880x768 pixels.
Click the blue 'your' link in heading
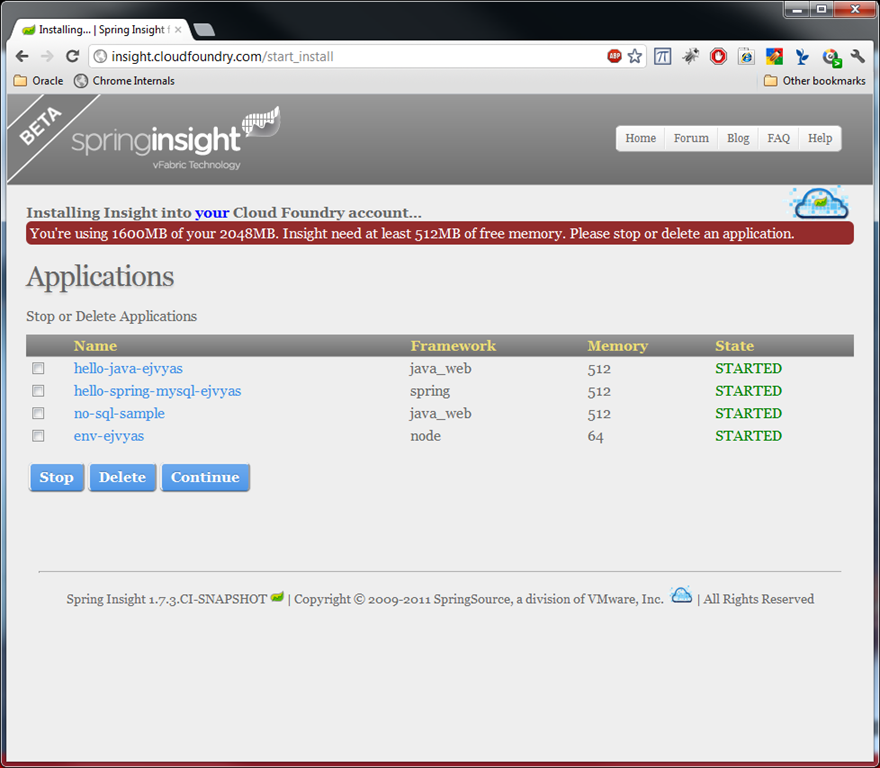point(212,213)
